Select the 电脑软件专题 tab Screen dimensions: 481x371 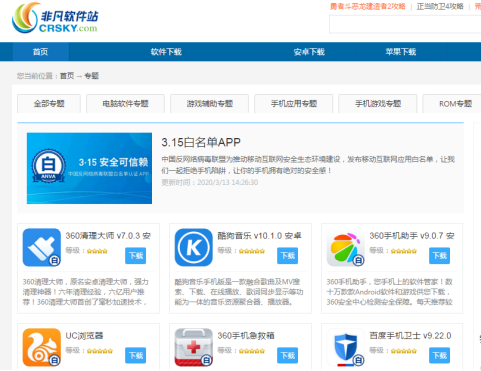125,104
